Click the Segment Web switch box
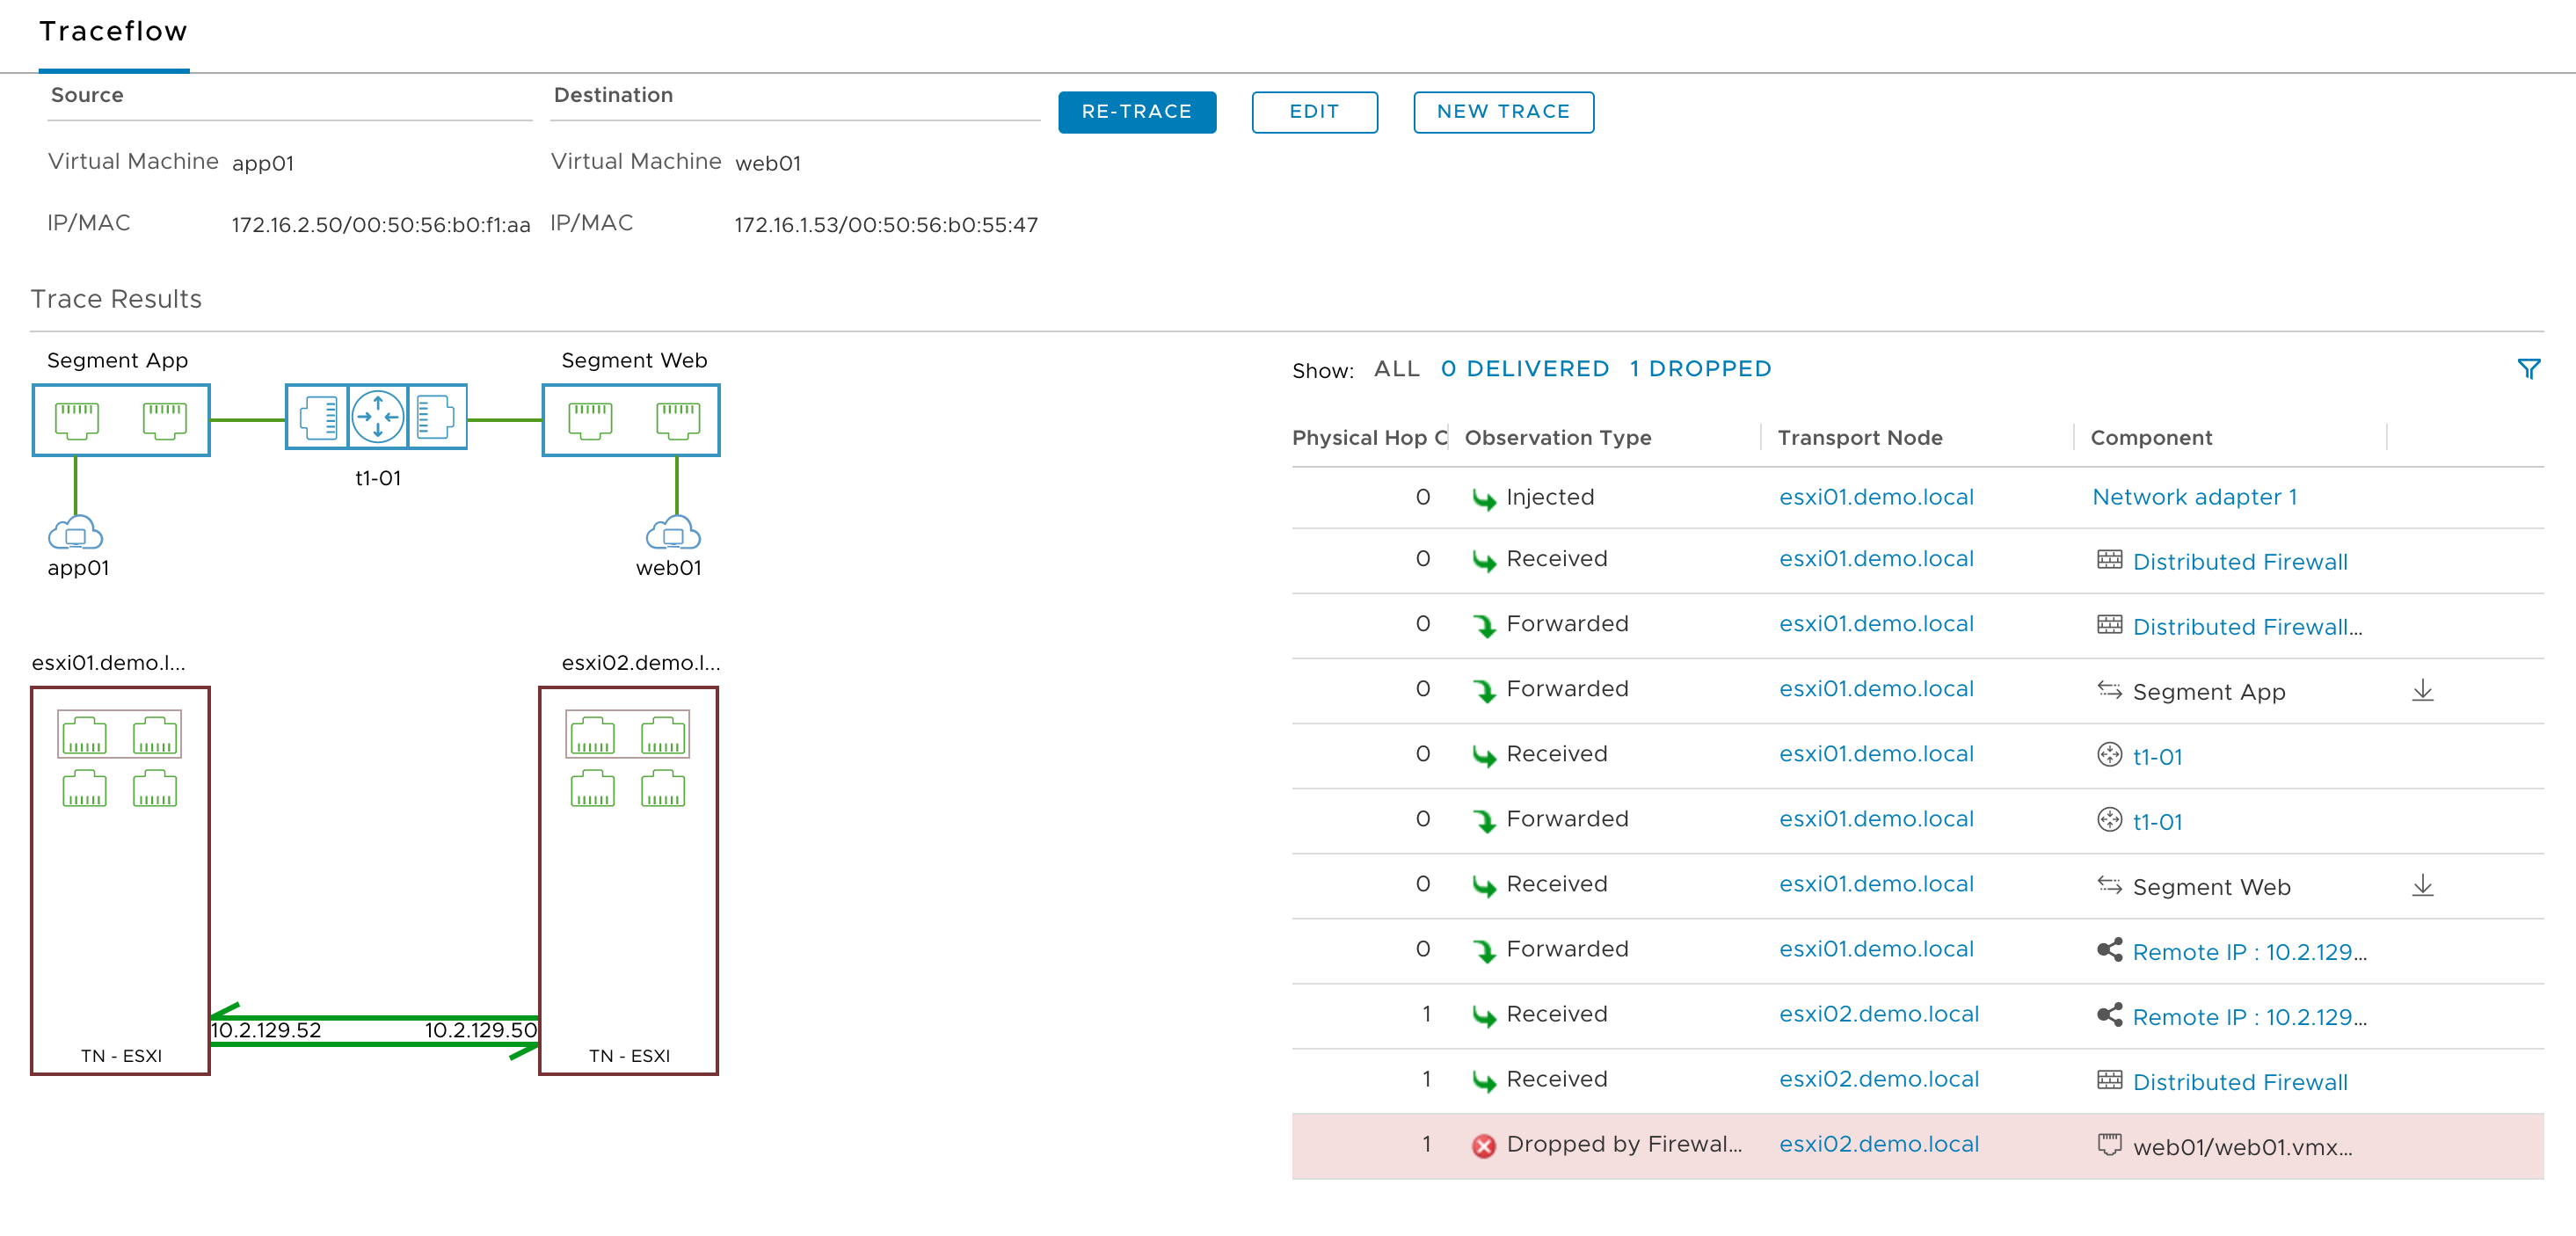 [x=631, y=420]
